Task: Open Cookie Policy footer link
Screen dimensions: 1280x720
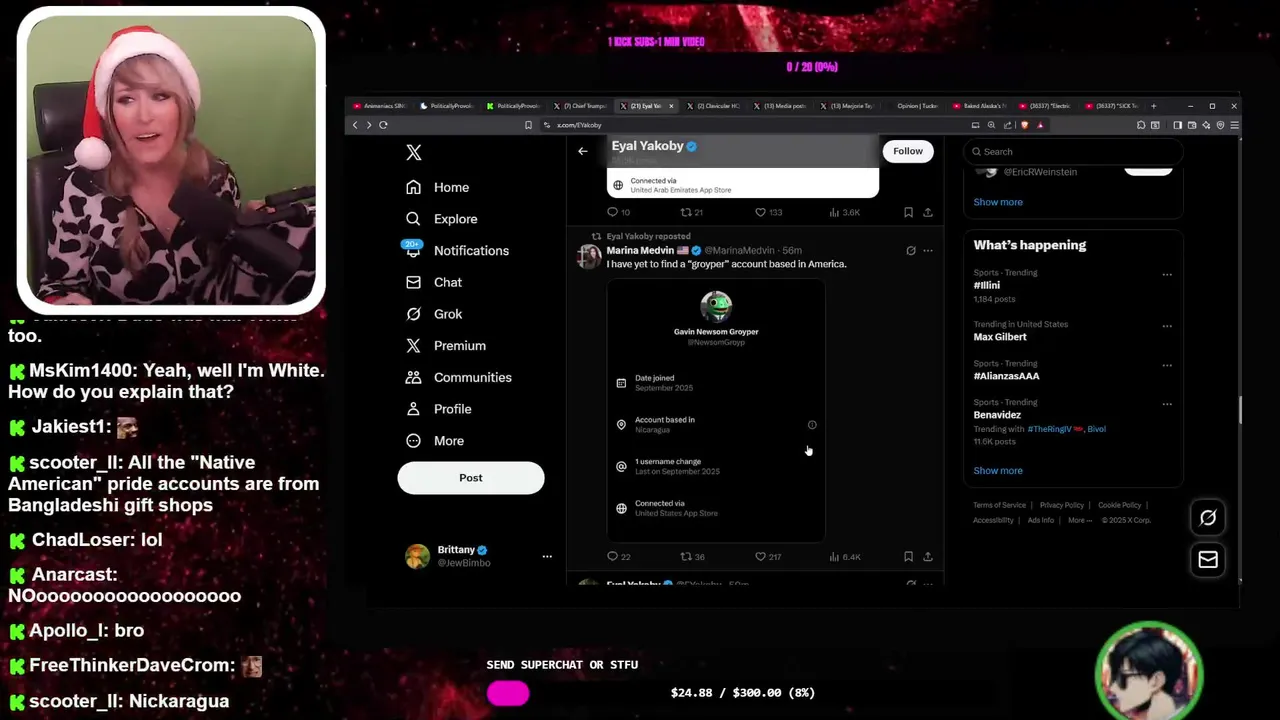Action: click(1119, 505)
